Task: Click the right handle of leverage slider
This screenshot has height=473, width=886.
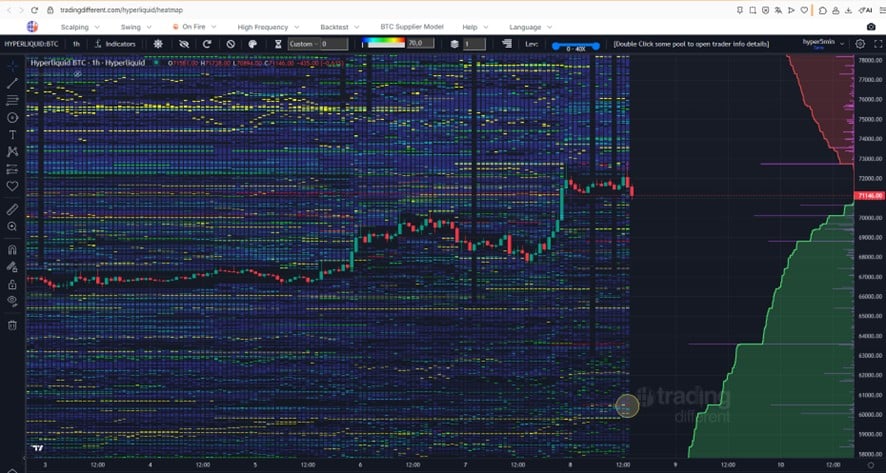Action: point(596,46)
